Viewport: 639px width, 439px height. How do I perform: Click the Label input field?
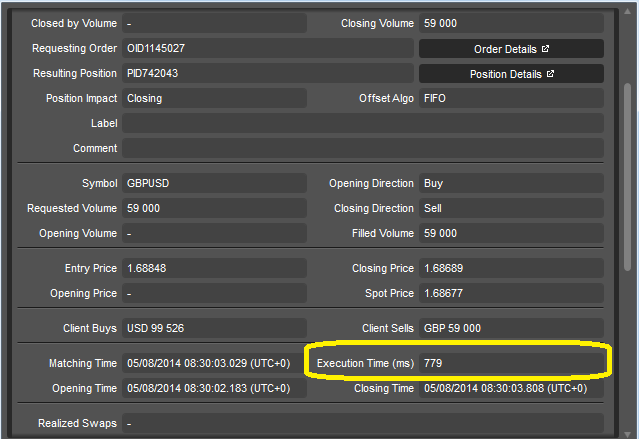tap(363, 123)
